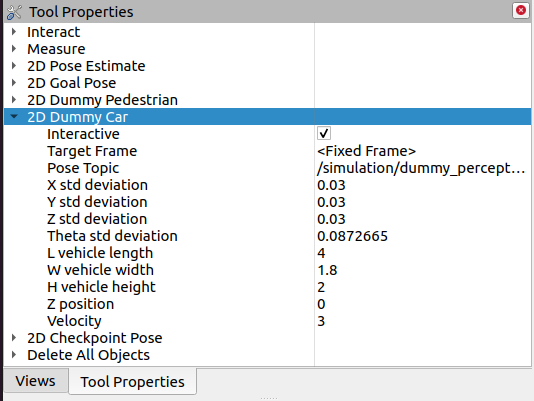Select the 2D Dummy Pedestrian item
The height and width of the screenshot is (401, 534).
(x=103, y=100)
